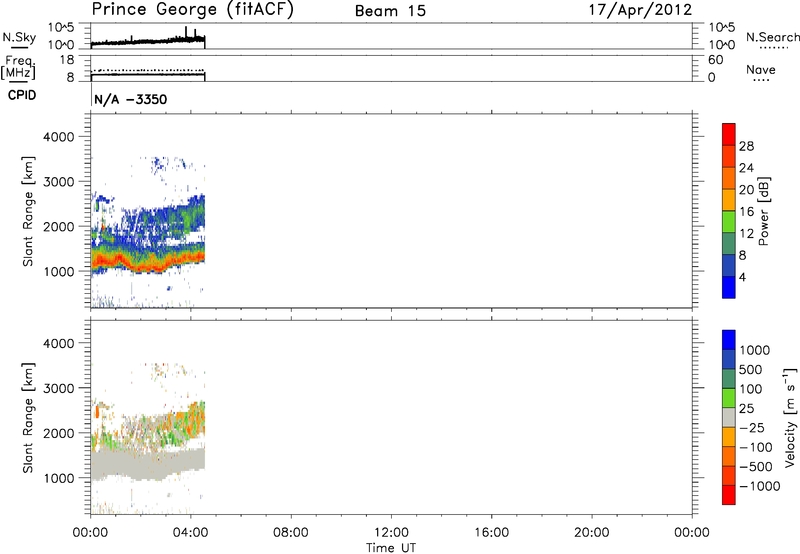Click the 28 dB power colorbar label
This screenshot has width=800, height=554.
746,146
